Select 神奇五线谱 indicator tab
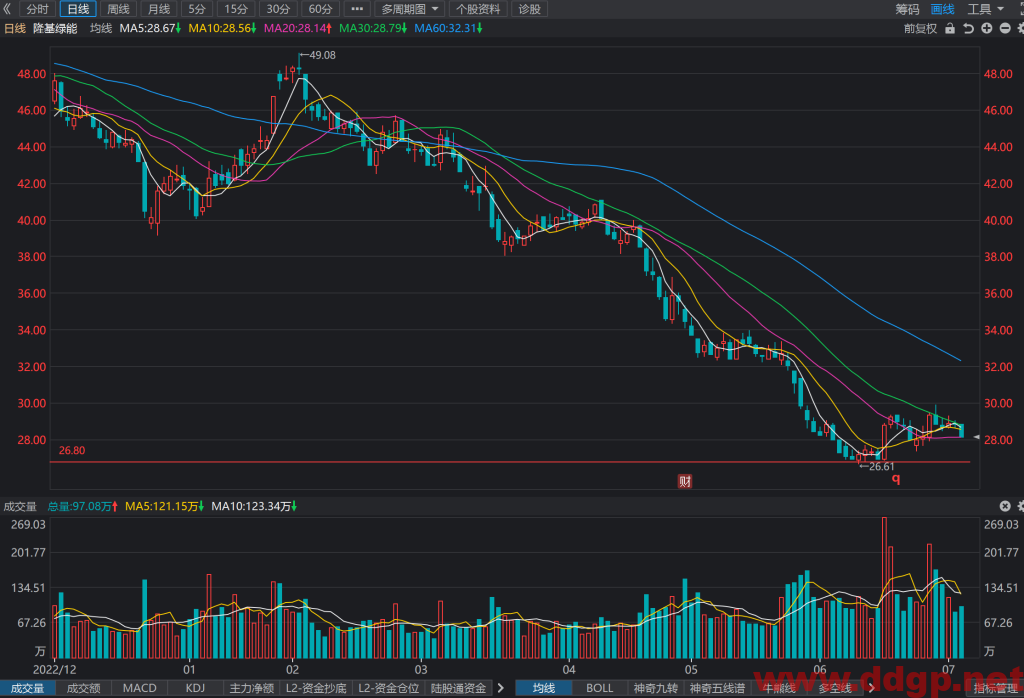The width and height of the screenshot is (1024, 698). 718,688
